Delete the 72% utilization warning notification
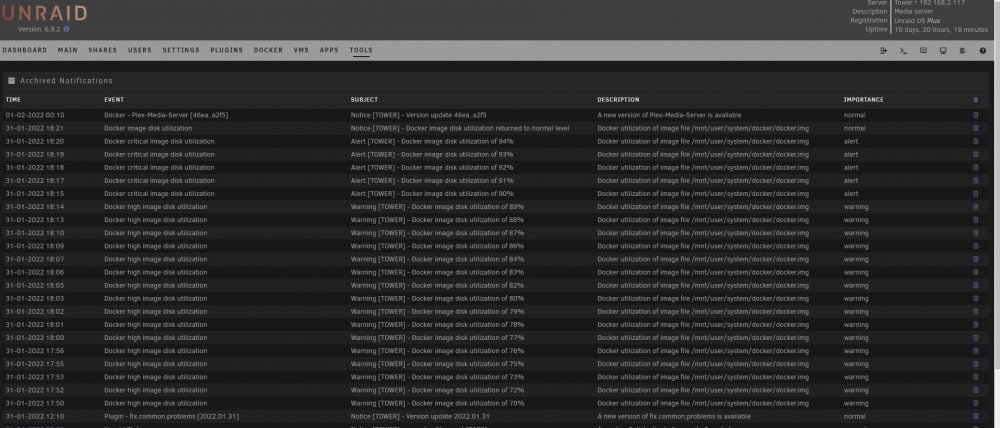 tap(975, 390)
